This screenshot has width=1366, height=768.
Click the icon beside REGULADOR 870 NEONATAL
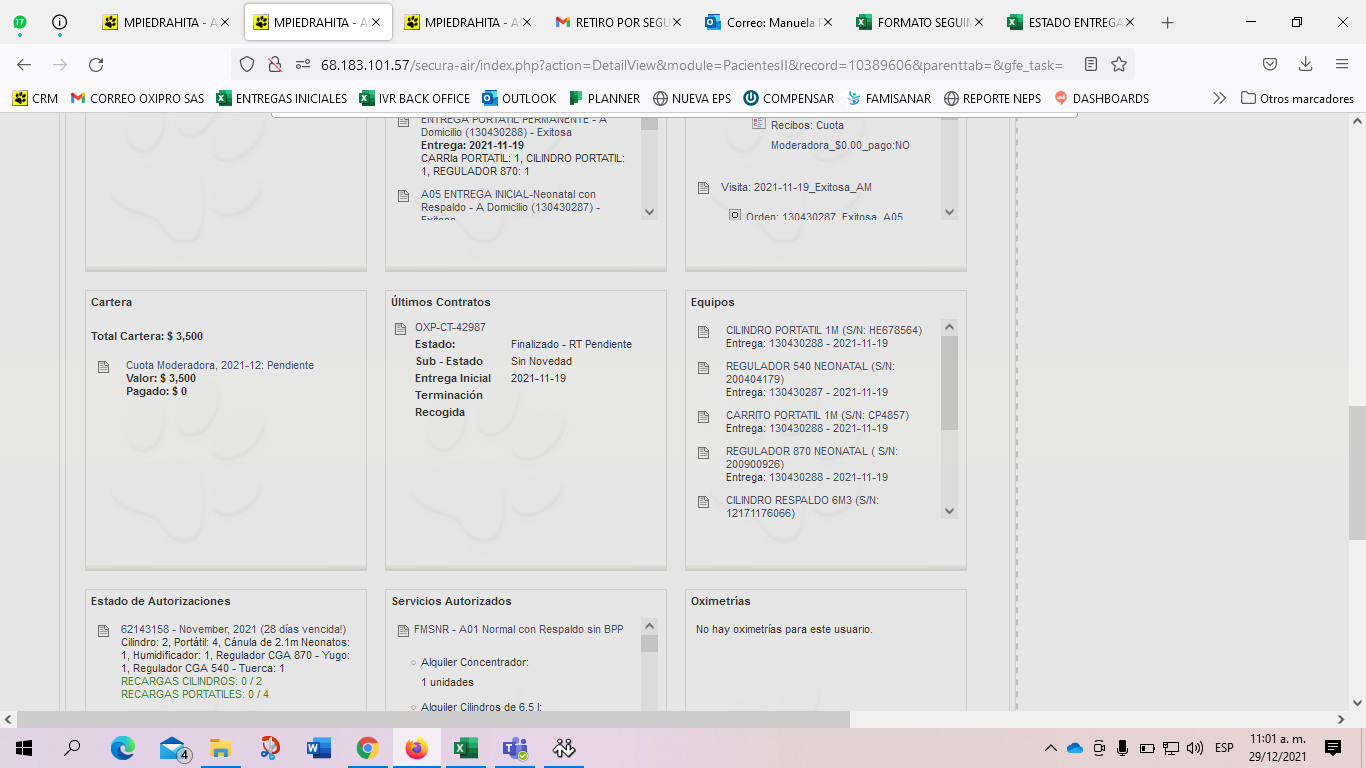click(704, 453)
